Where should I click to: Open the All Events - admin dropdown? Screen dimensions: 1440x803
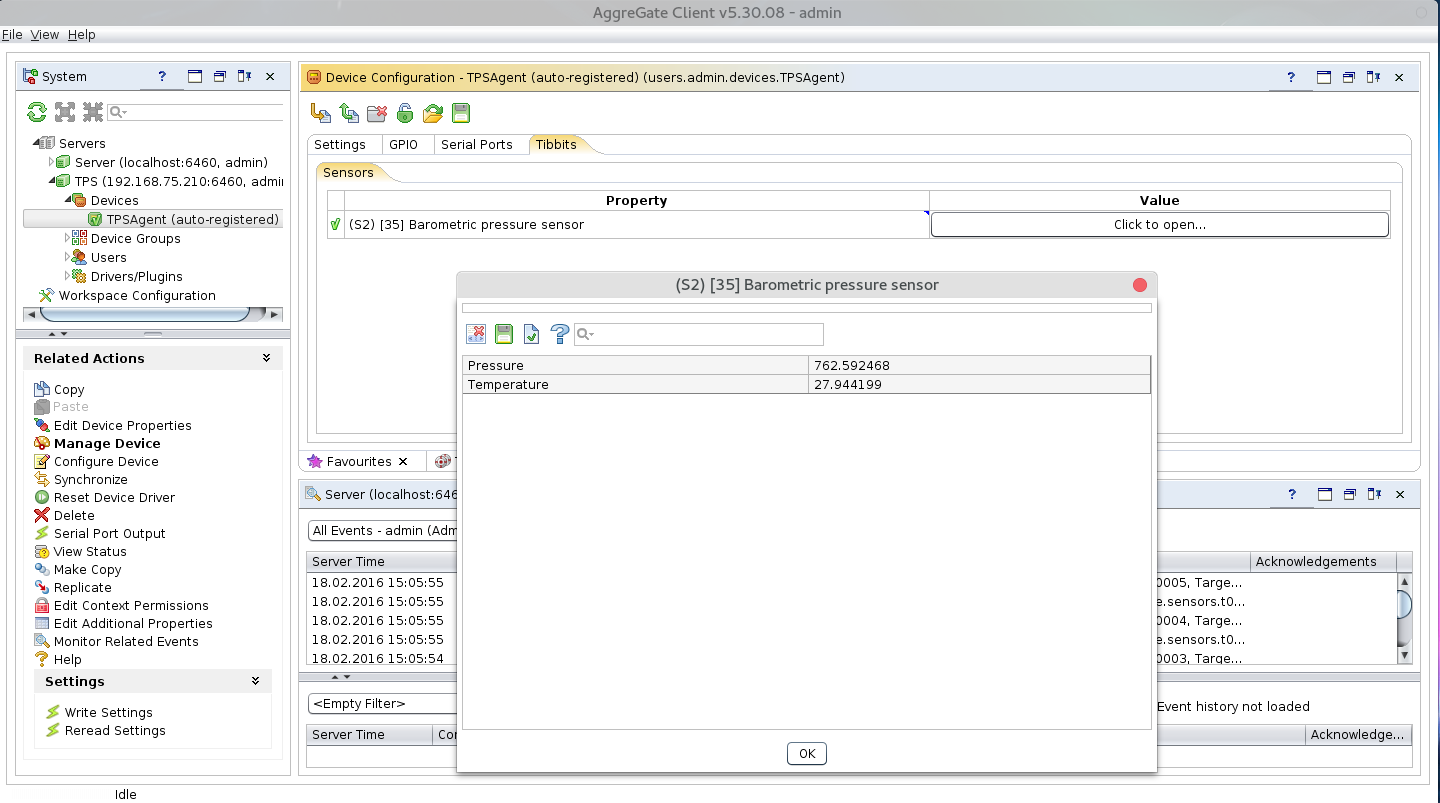(383, 530)
